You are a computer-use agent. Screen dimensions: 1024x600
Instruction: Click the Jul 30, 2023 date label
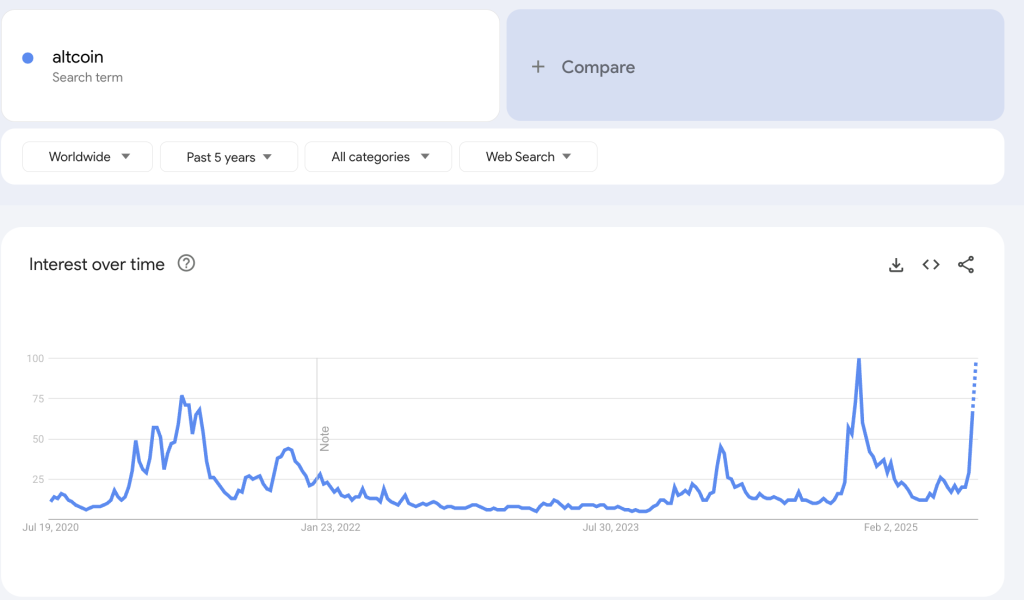click(611, 528)
